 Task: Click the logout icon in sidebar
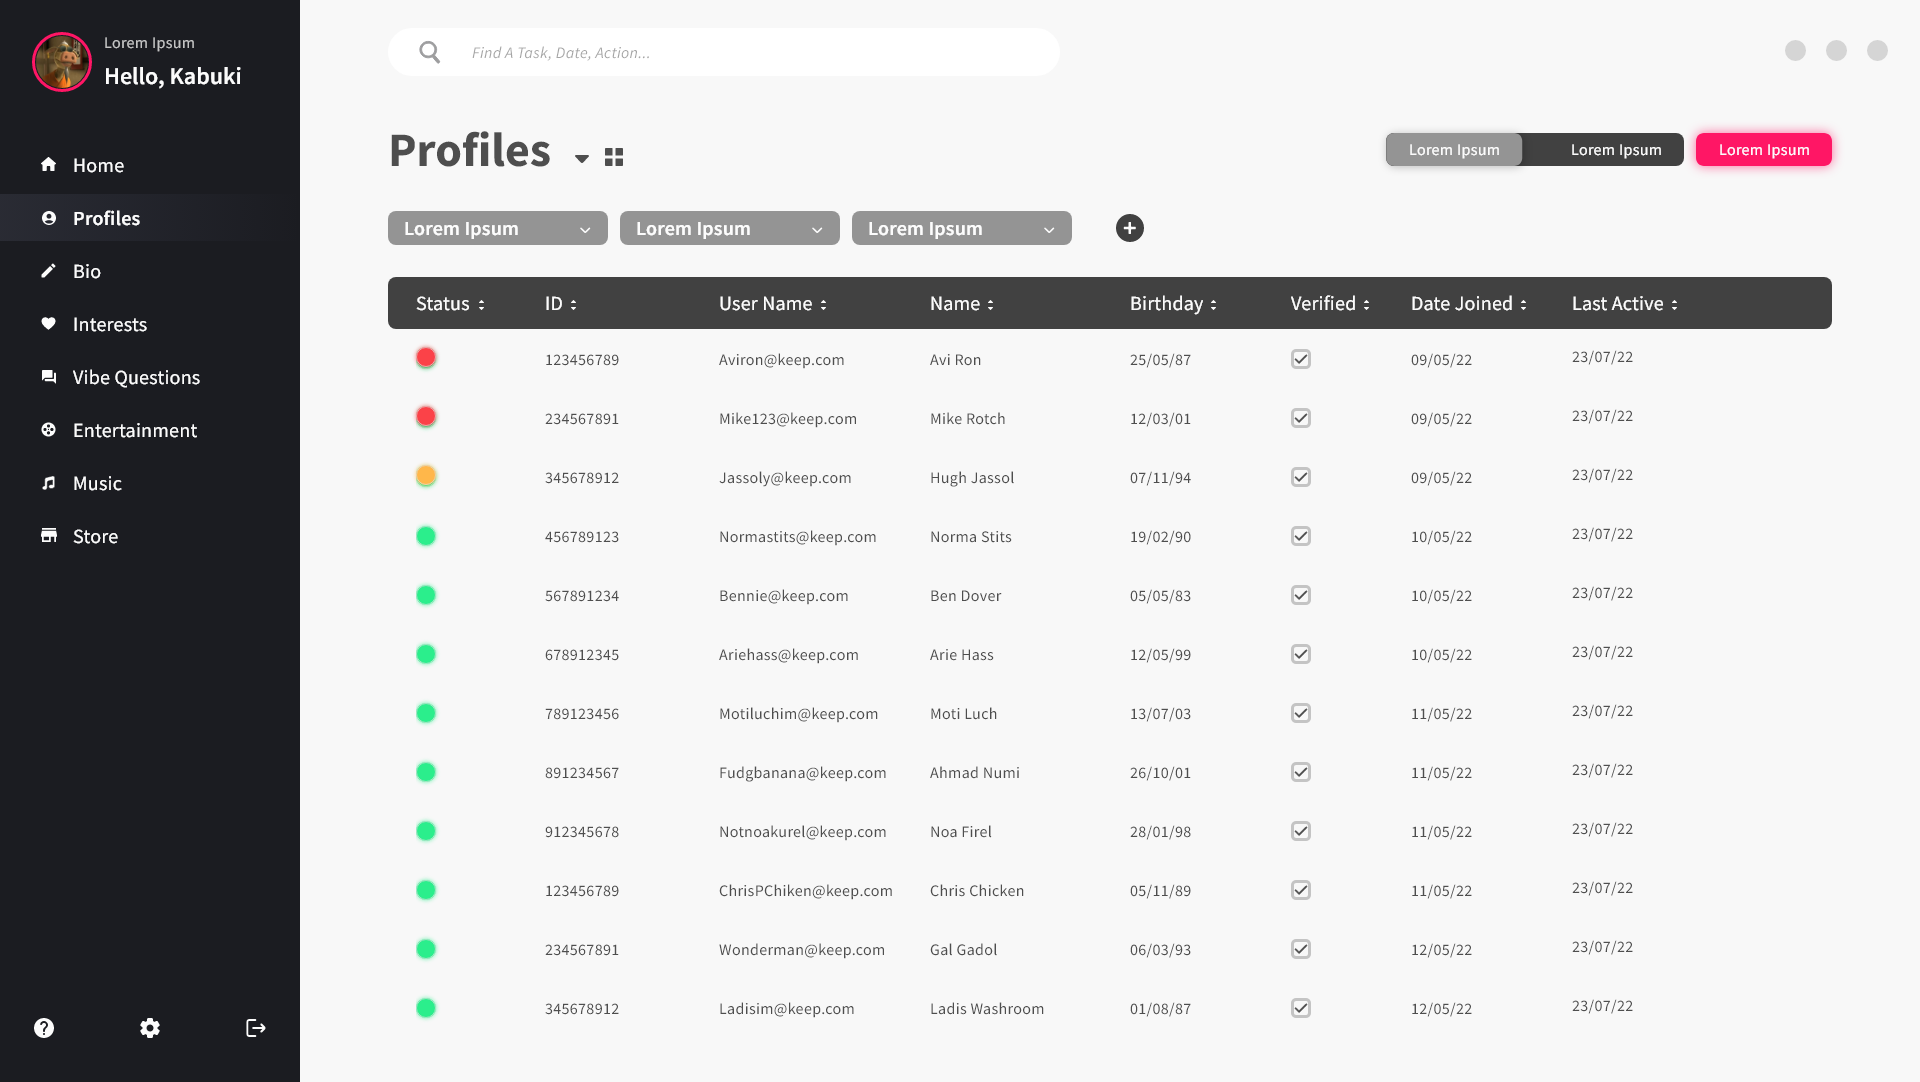click(256, 1028)
